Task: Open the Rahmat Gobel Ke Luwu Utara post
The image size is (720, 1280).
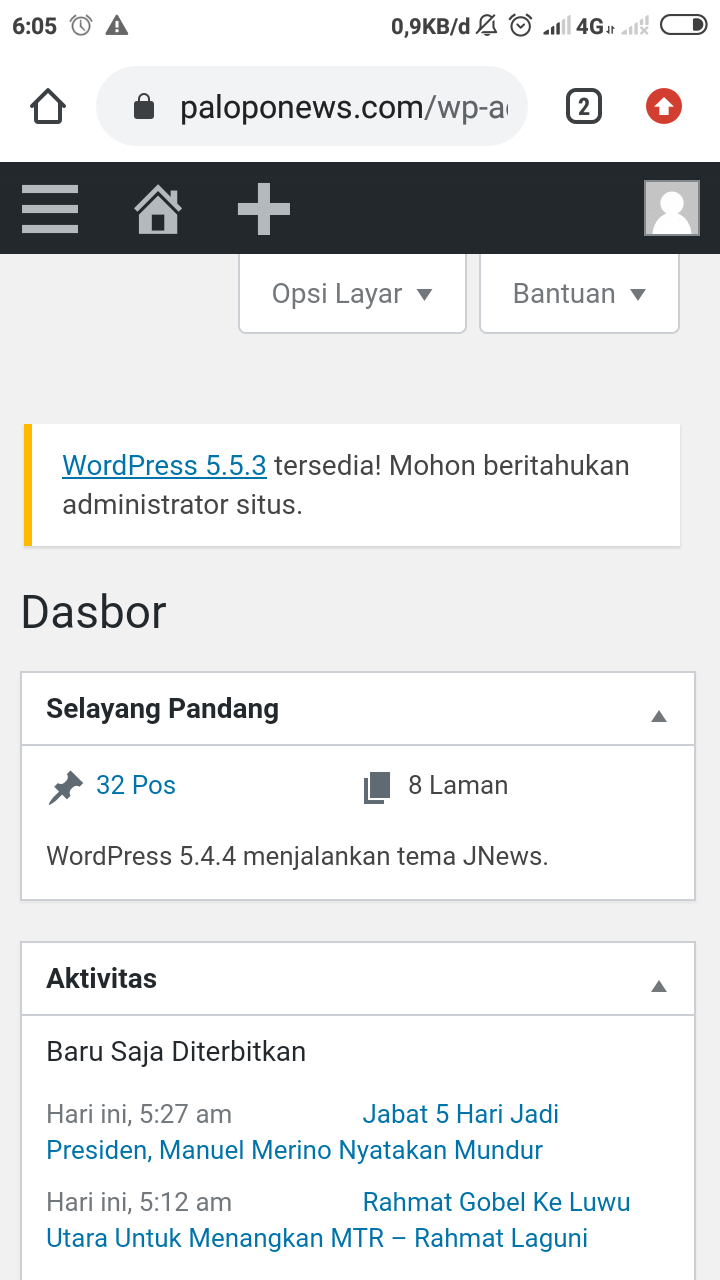Action: pyautogui.click(x=317, y=1238)
